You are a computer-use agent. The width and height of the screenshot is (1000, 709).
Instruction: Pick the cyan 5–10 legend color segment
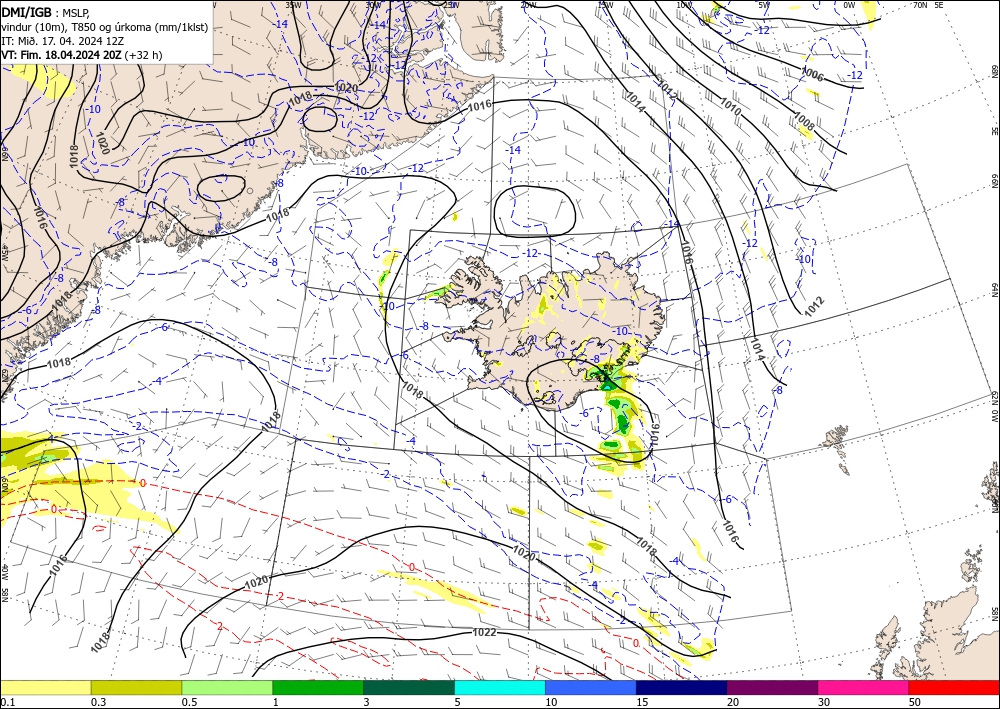[x=500, y=687]
